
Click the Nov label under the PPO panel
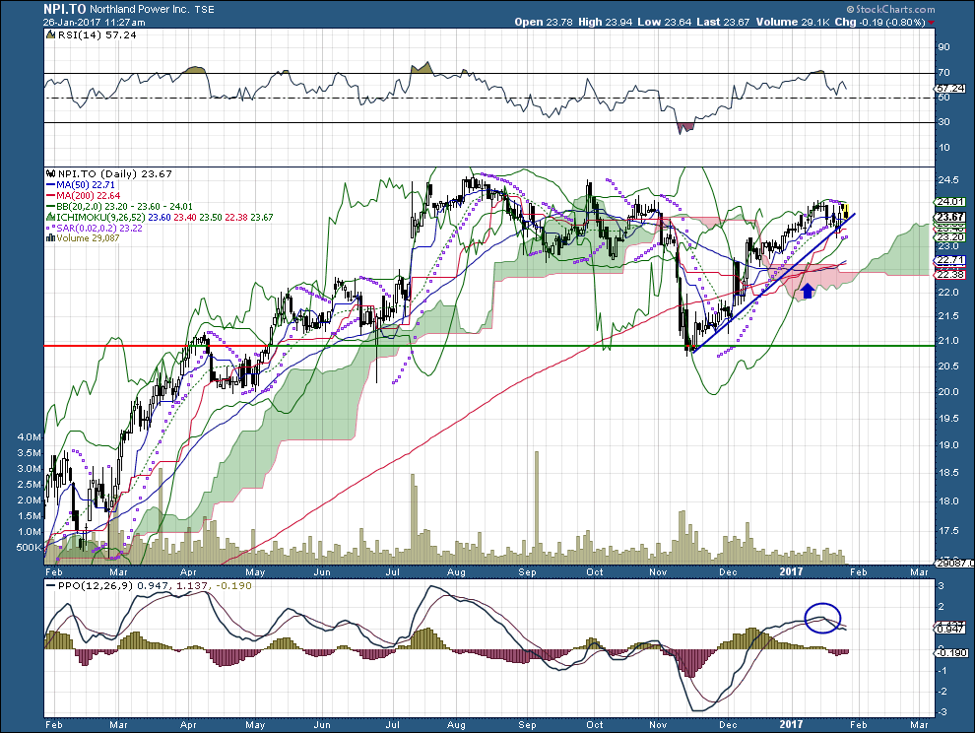tap(658, 724)
